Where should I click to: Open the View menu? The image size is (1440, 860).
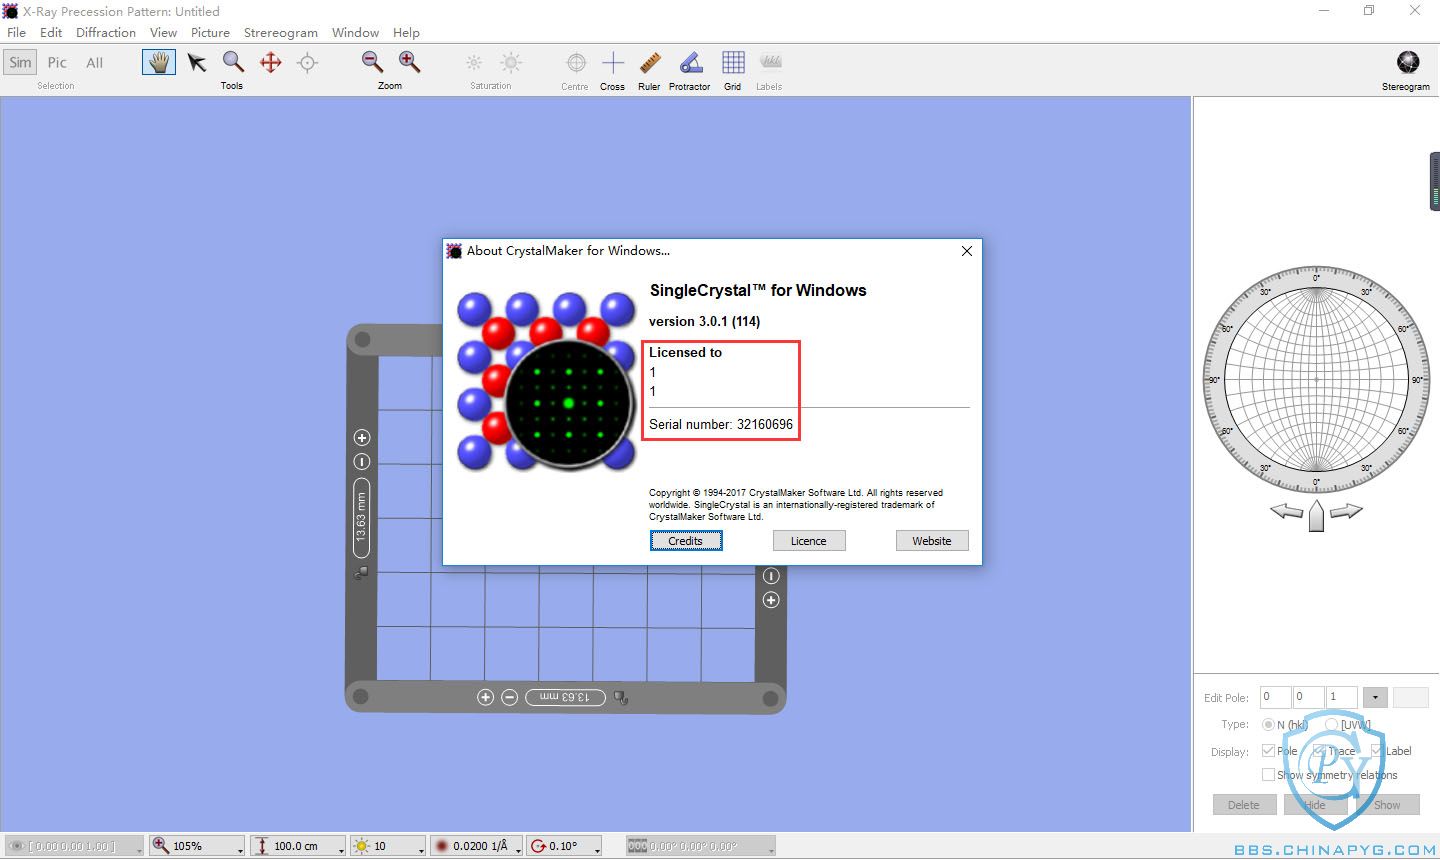tap(163, 32)
